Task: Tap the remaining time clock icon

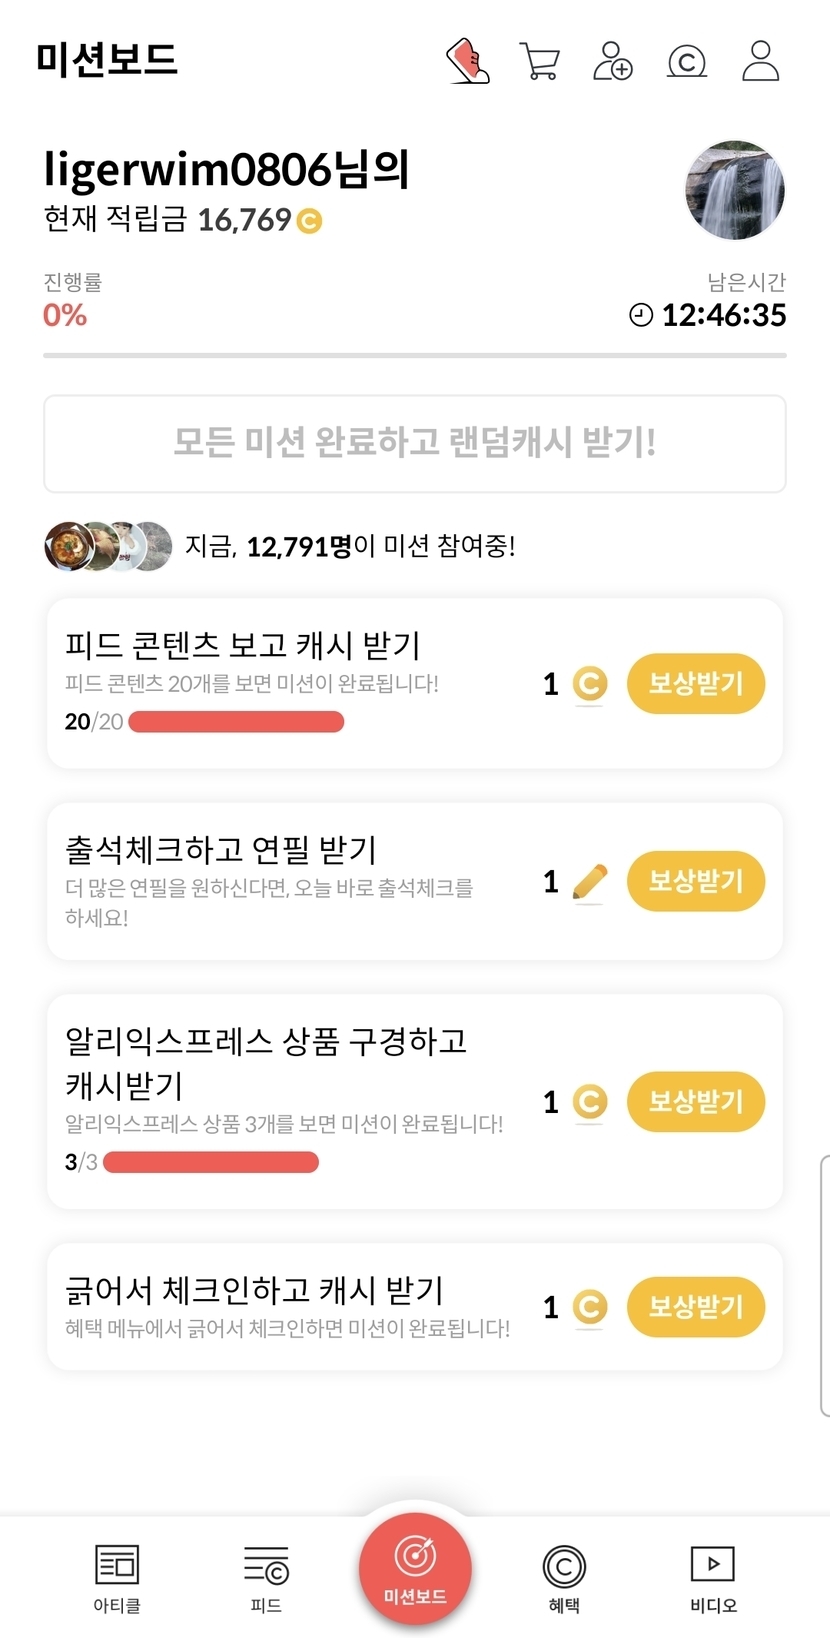Action: (641, 315)
